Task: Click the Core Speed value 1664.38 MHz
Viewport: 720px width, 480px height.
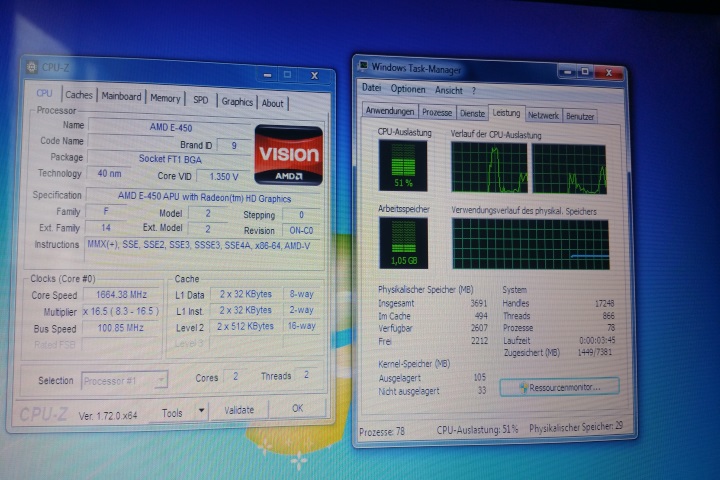Action: pyautogui.click(x=121, y=295)
